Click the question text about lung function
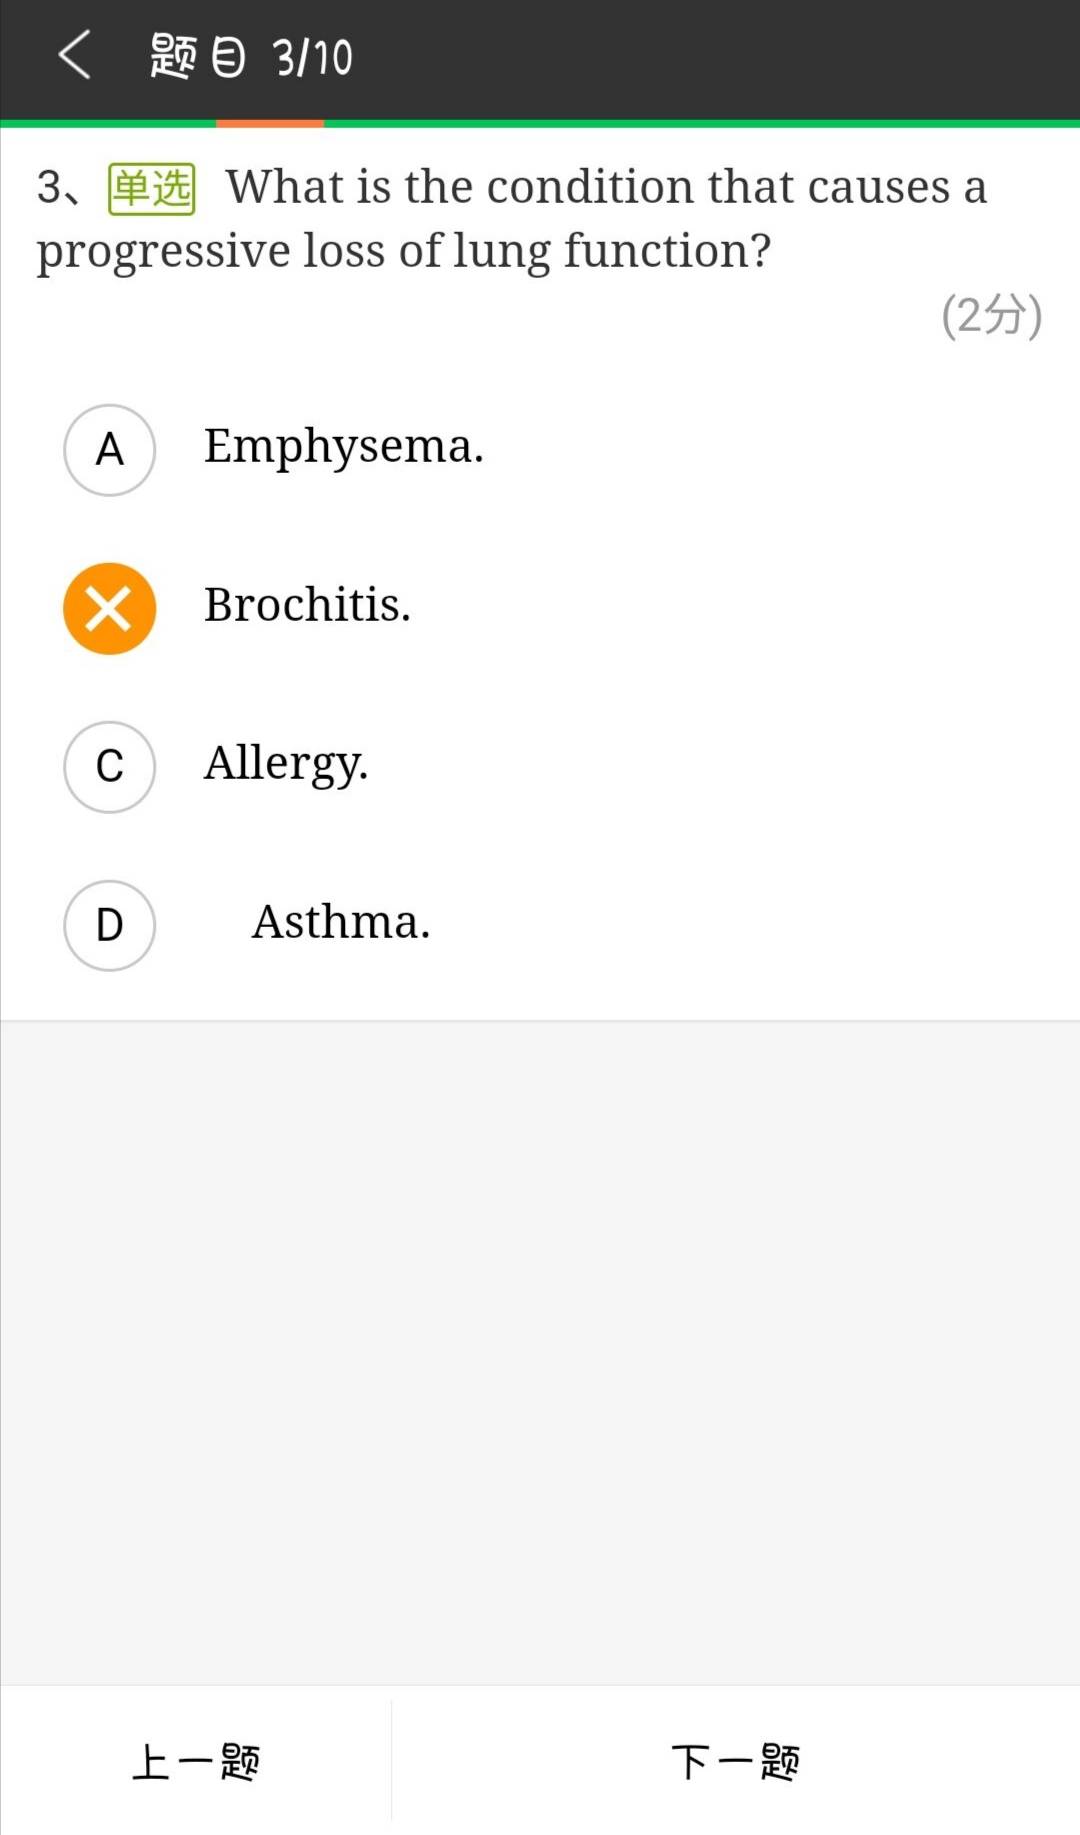The image size is (1080, 1835). pos(510,218)
